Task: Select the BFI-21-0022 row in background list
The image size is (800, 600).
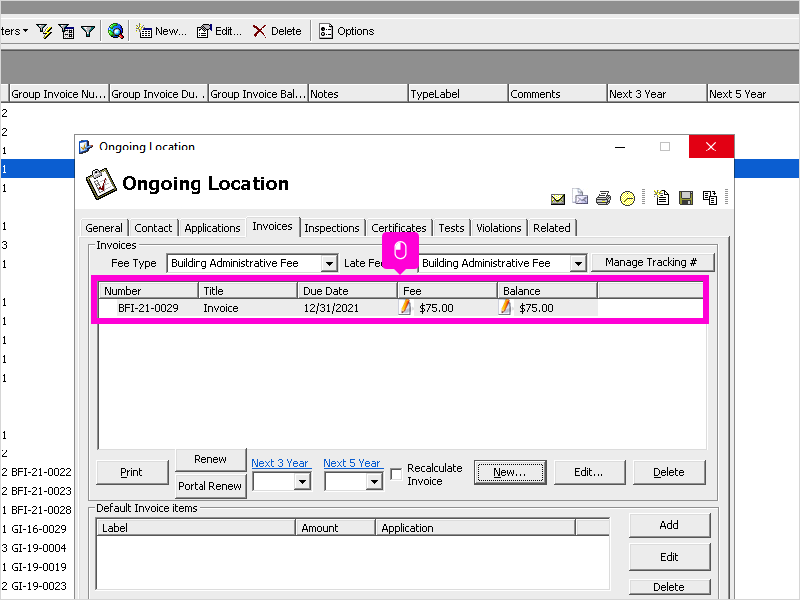Action: pyautogui.click(x=37, y=472)
